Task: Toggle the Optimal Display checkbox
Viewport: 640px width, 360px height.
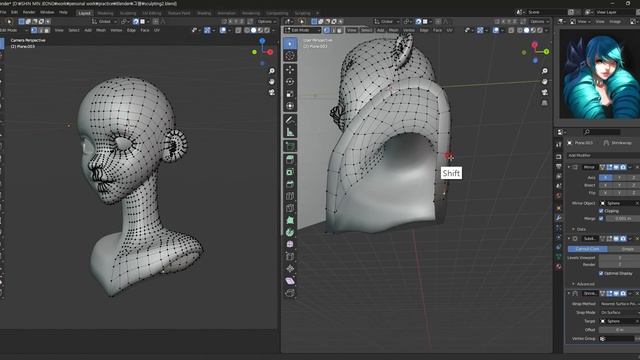Action: tap(601, 273)
